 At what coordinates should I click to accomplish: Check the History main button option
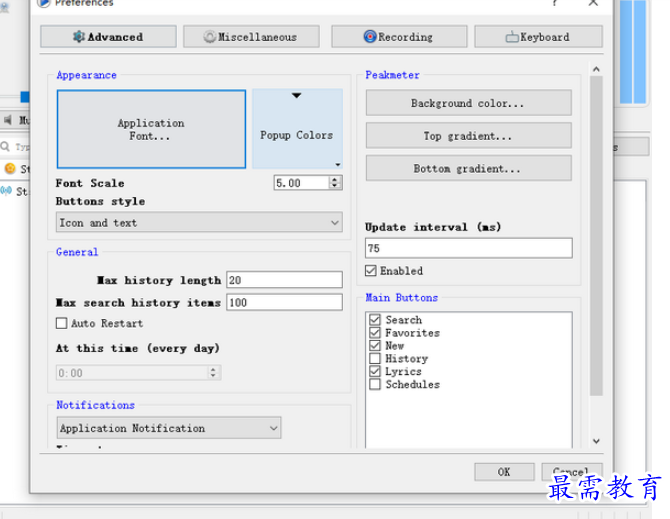click(375, 358)
